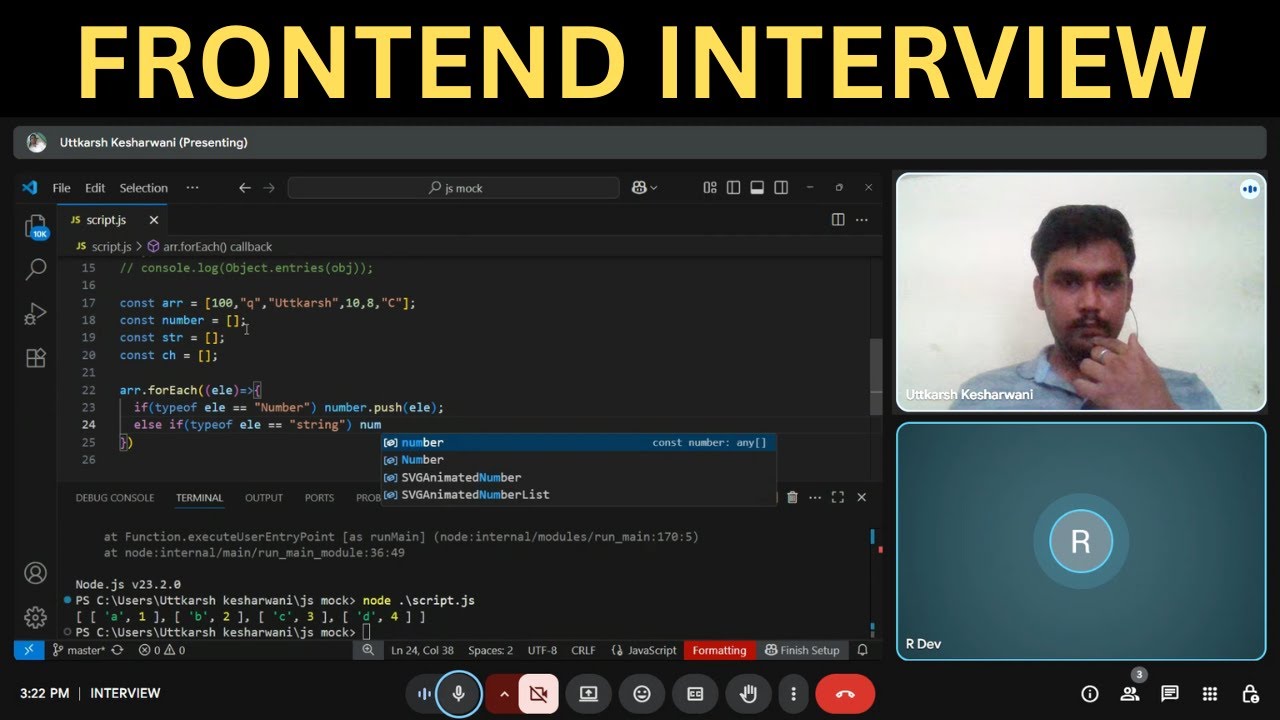The image size is (1280, 720).
Task: Open the Accounts icon in activity bar
Action: (x=36, y=573)
